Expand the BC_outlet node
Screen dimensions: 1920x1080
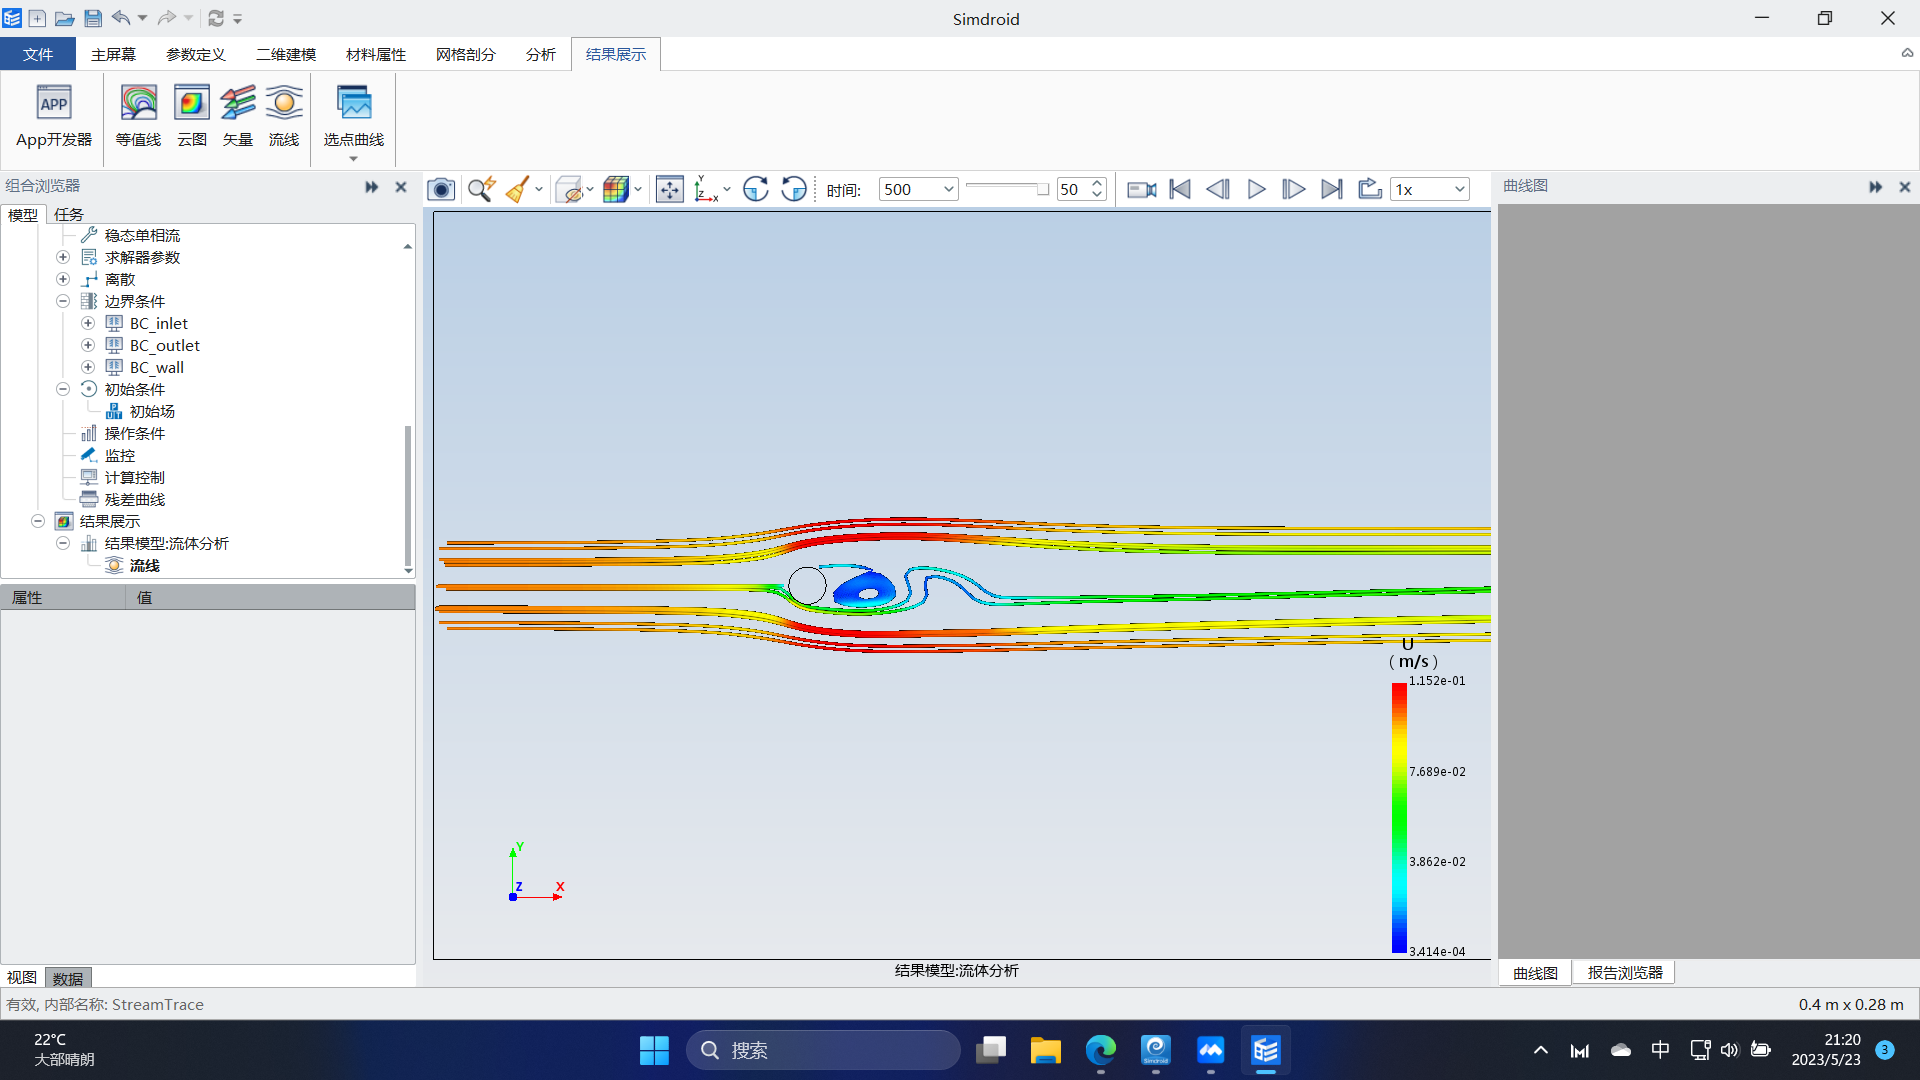pos(88,345)
